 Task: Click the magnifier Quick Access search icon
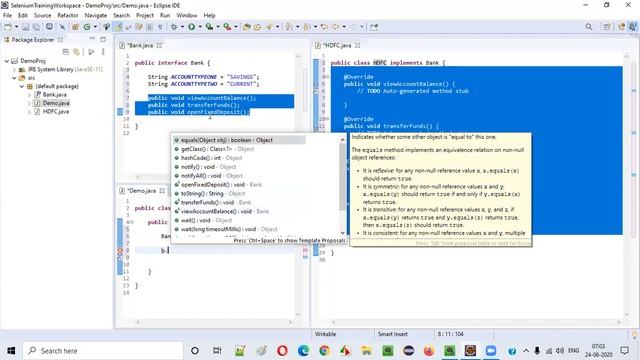[589, 27]
